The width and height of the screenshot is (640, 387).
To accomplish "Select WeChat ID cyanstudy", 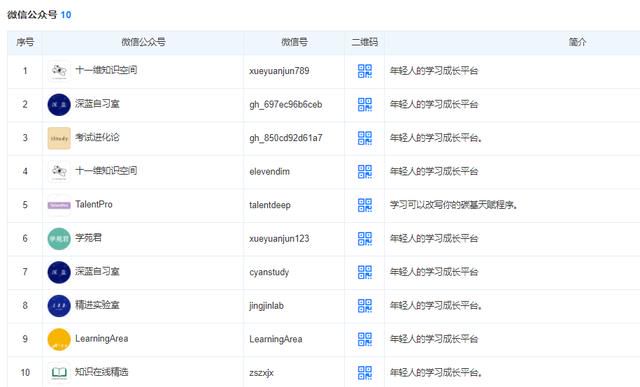I will [269, 272].
